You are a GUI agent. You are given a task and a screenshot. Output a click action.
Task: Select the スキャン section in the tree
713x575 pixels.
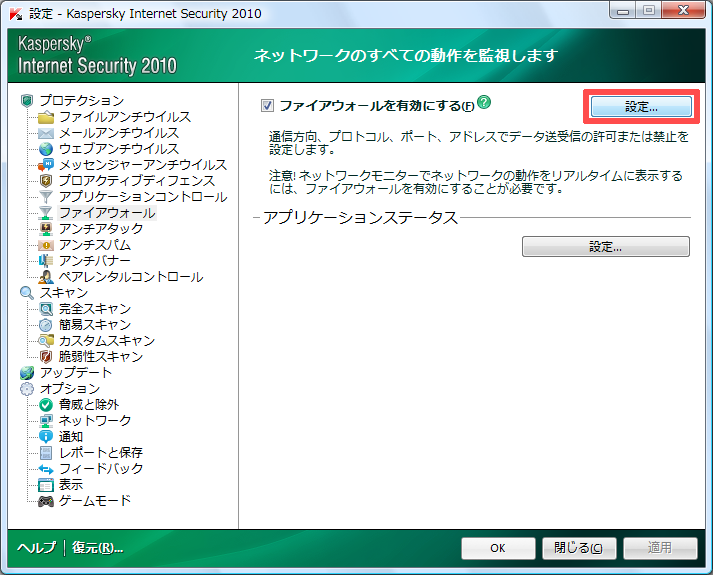tap(65, 293)
